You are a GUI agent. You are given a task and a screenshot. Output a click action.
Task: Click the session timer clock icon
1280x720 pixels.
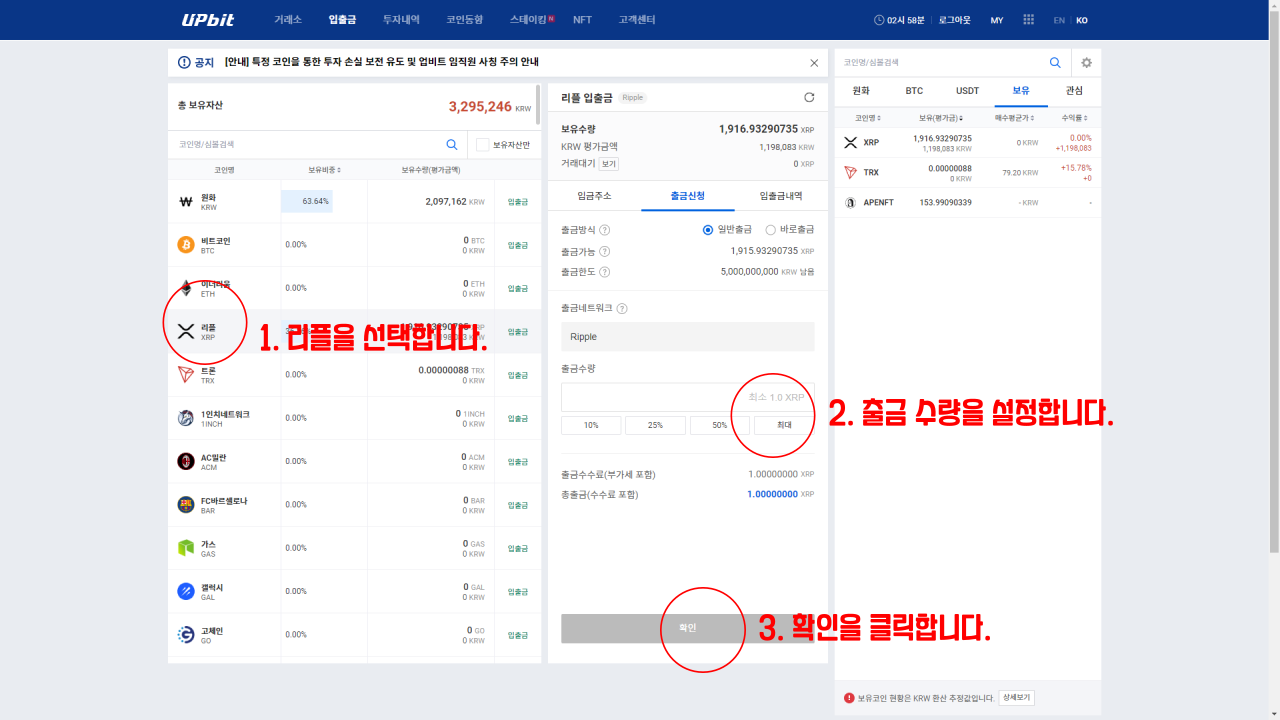(879, 20)
